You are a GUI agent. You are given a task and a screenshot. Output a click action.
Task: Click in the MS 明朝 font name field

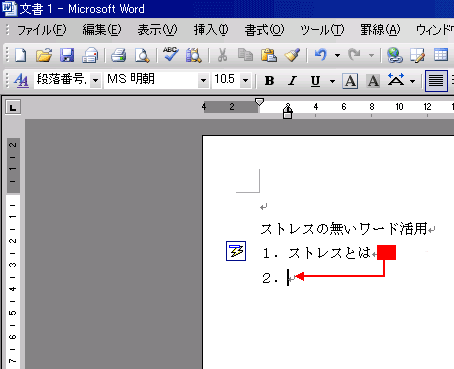click(x=151, y=80)
